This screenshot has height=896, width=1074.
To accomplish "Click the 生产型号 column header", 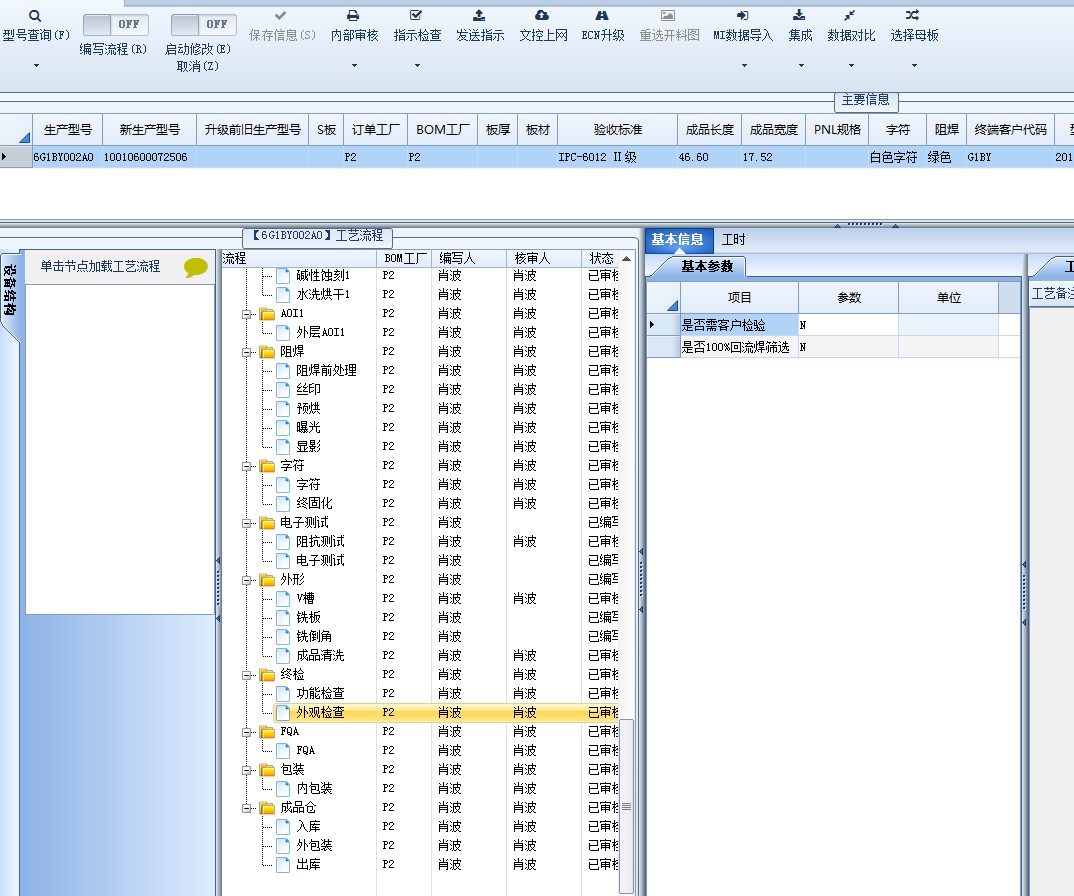I will 68,129.
